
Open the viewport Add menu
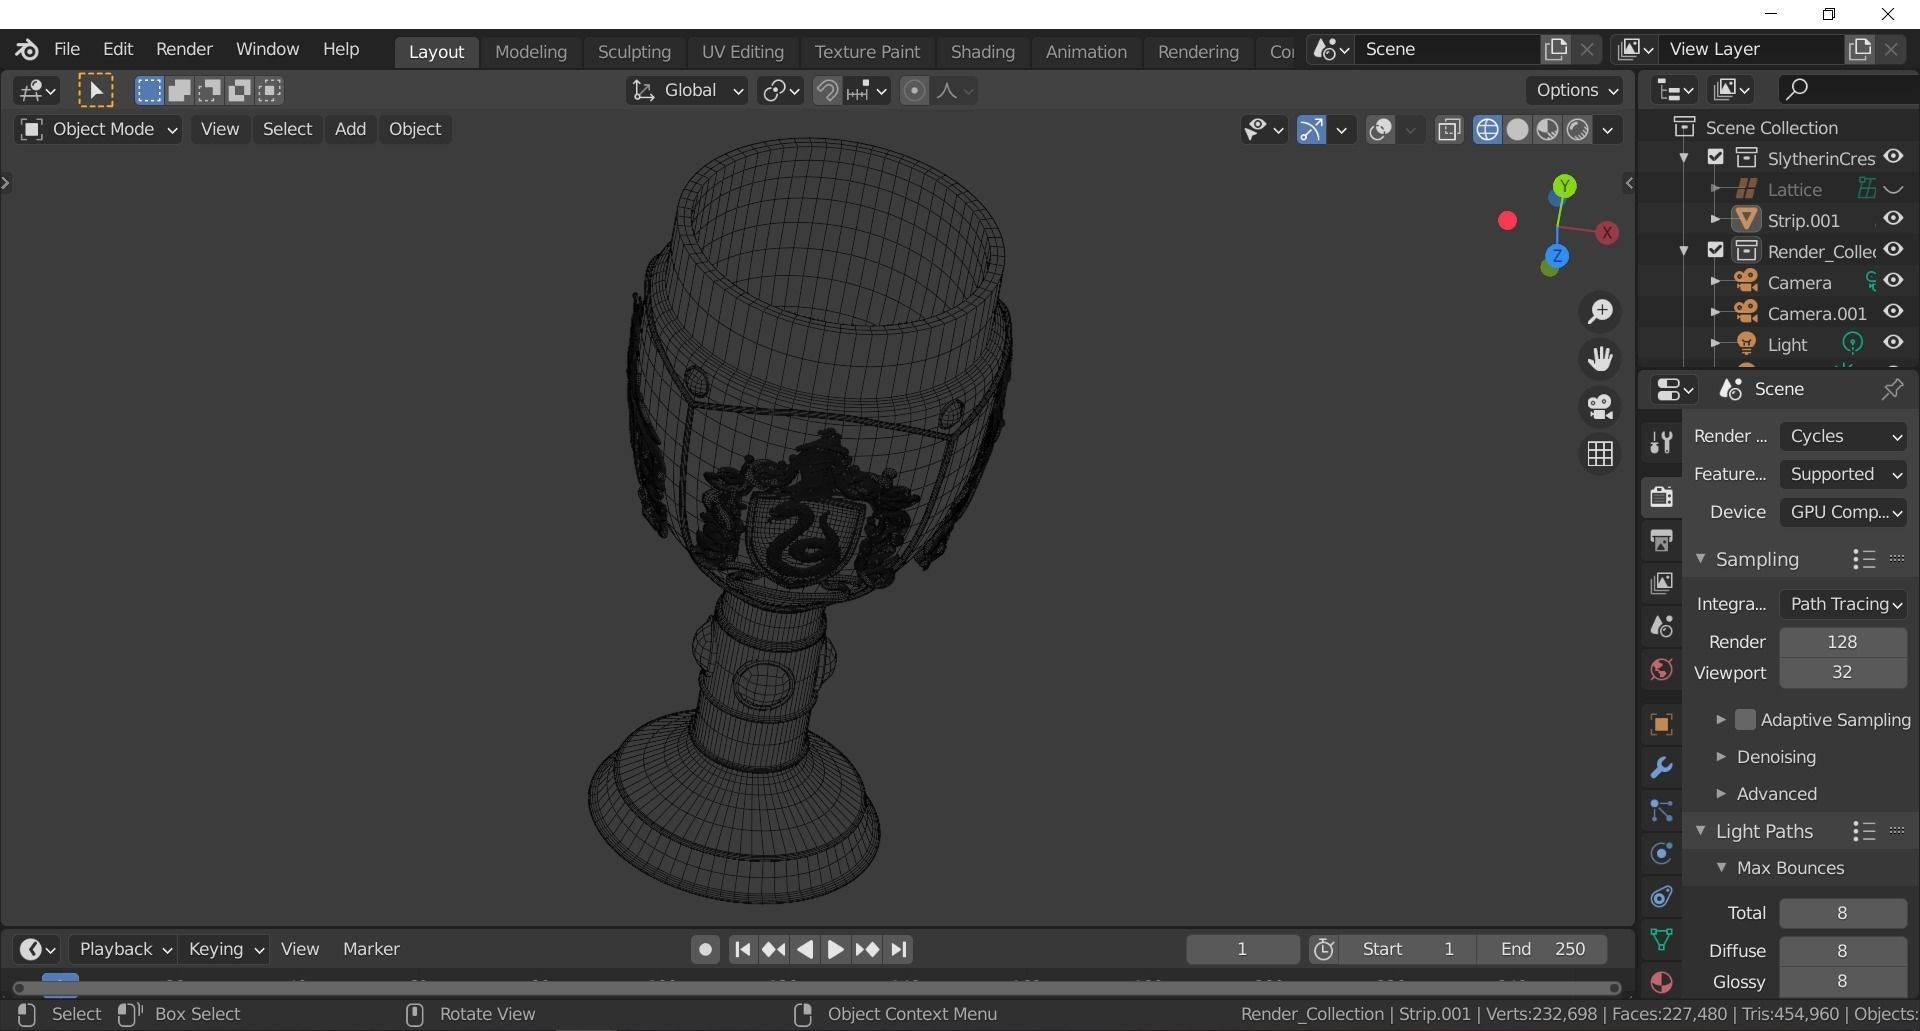click(350, 130)
